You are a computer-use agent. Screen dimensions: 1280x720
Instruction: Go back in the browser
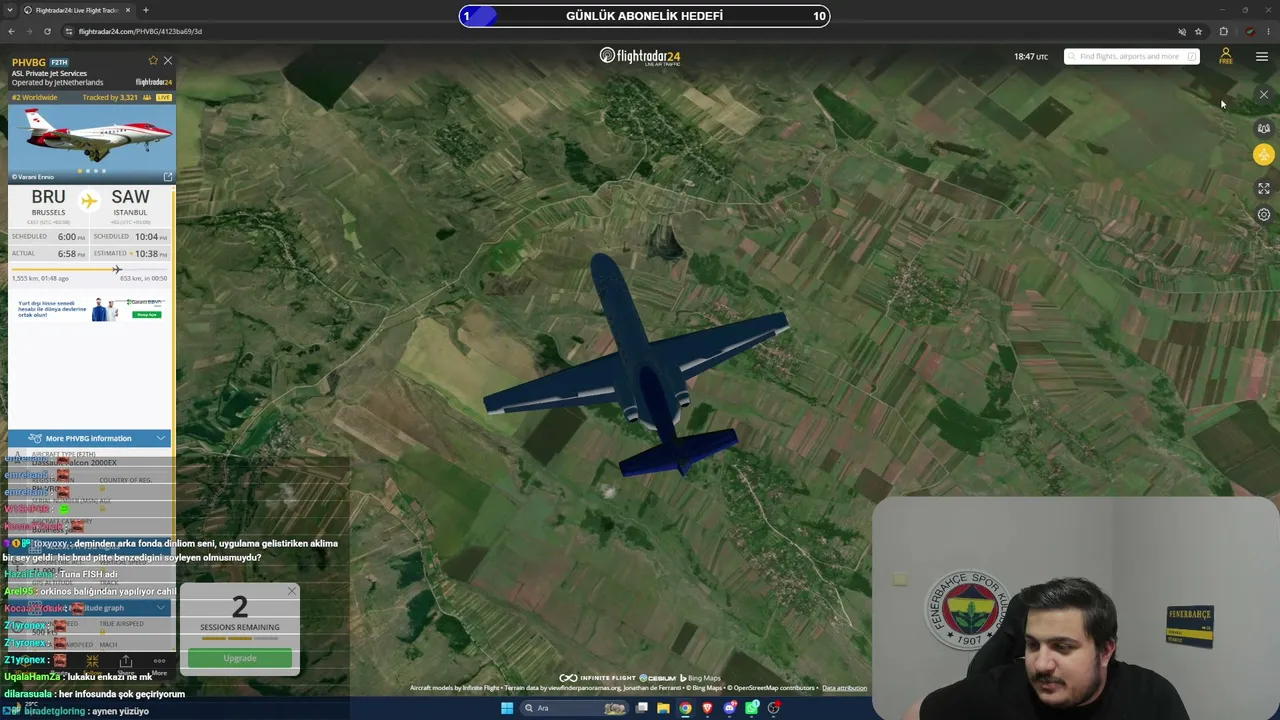(12, 31)
